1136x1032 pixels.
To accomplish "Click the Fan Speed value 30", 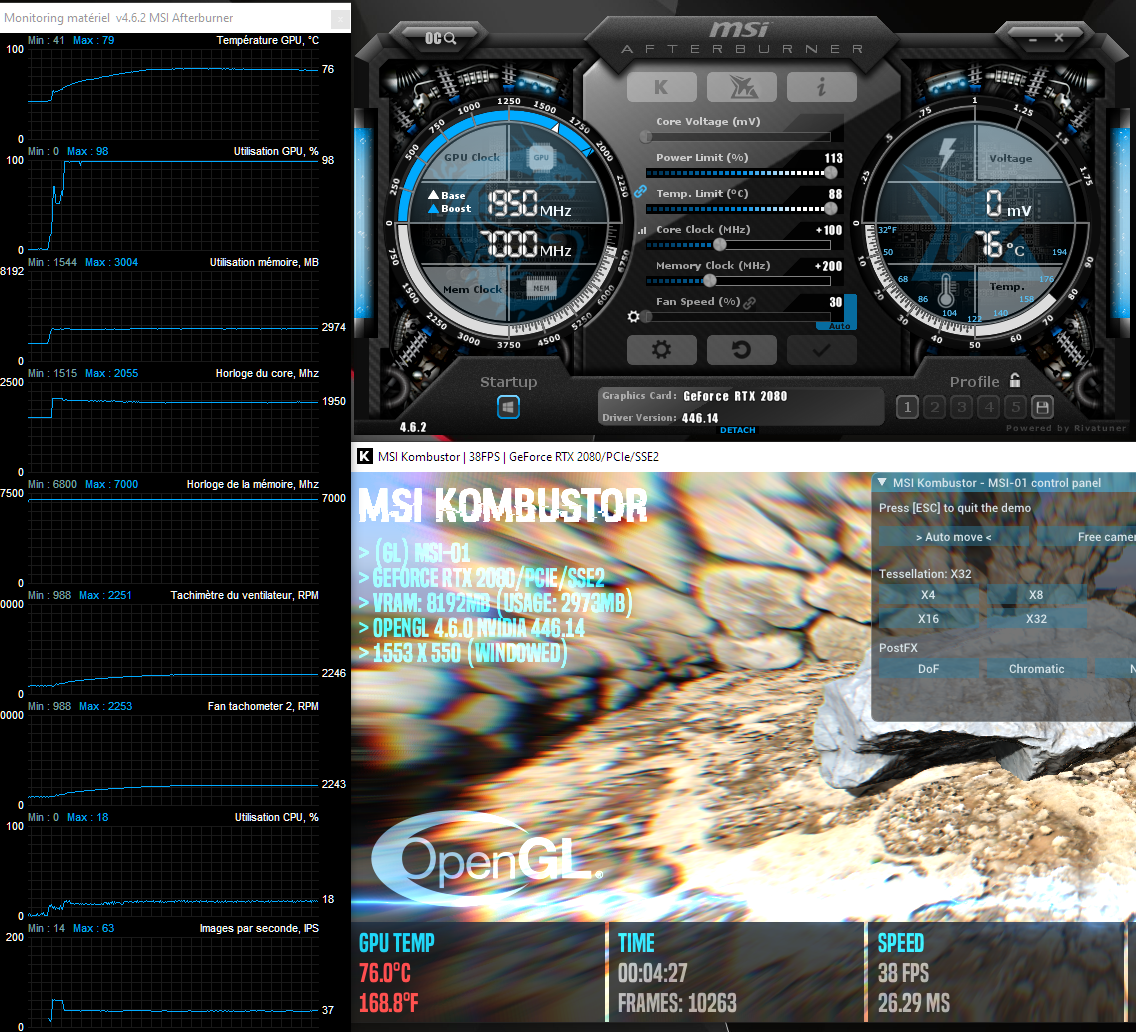I will (835, 302).
